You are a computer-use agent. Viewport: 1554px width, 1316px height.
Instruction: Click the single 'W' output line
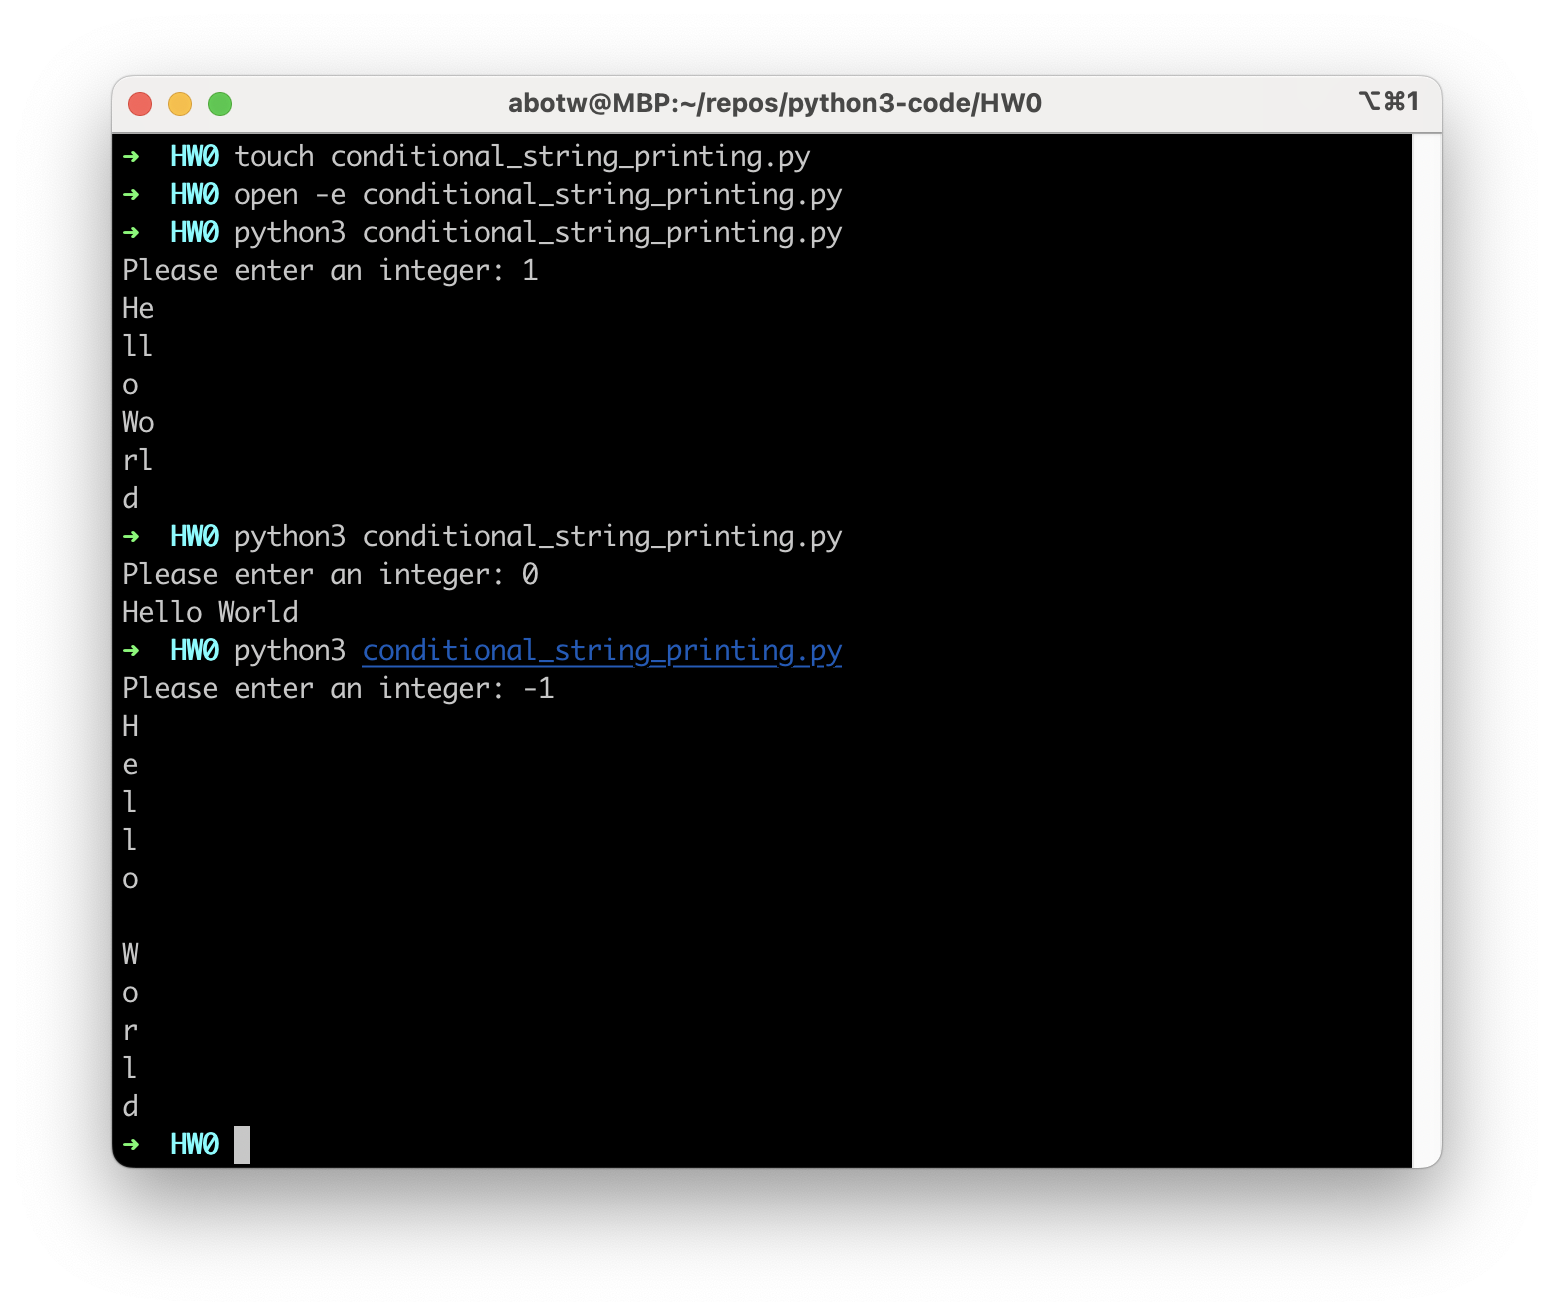(x=130, y=955)
